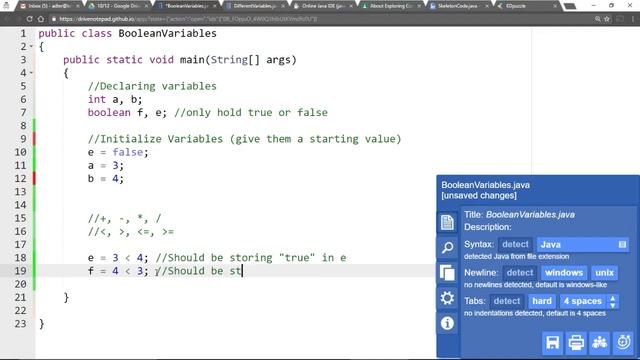The image size is (640, 360).
Task: Place cursor on 'int a, b;' line
Action: click(115, 99)
